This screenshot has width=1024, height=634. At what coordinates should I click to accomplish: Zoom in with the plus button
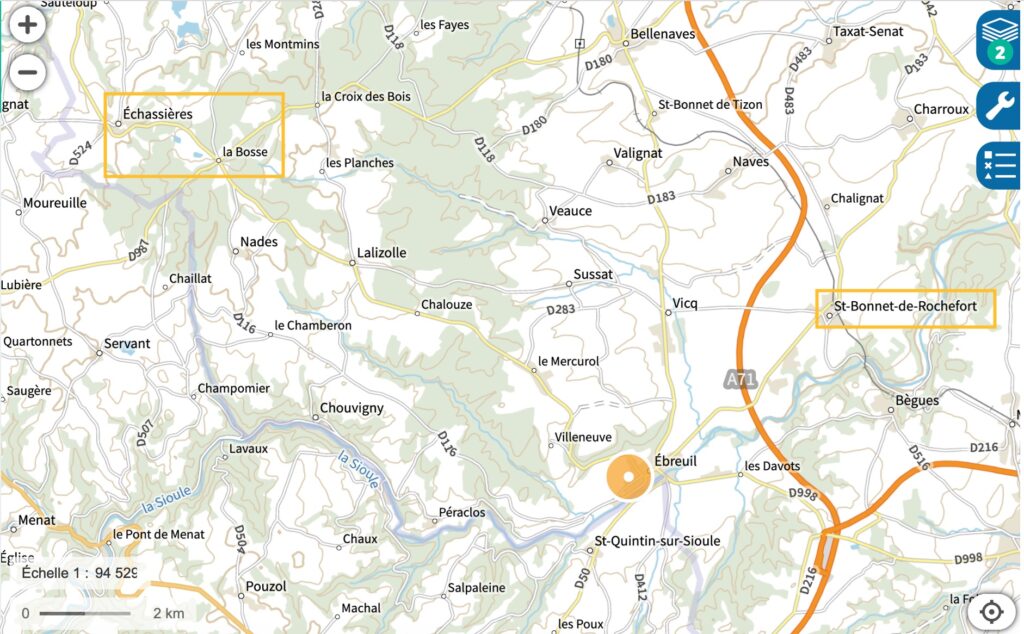(27, 25)
